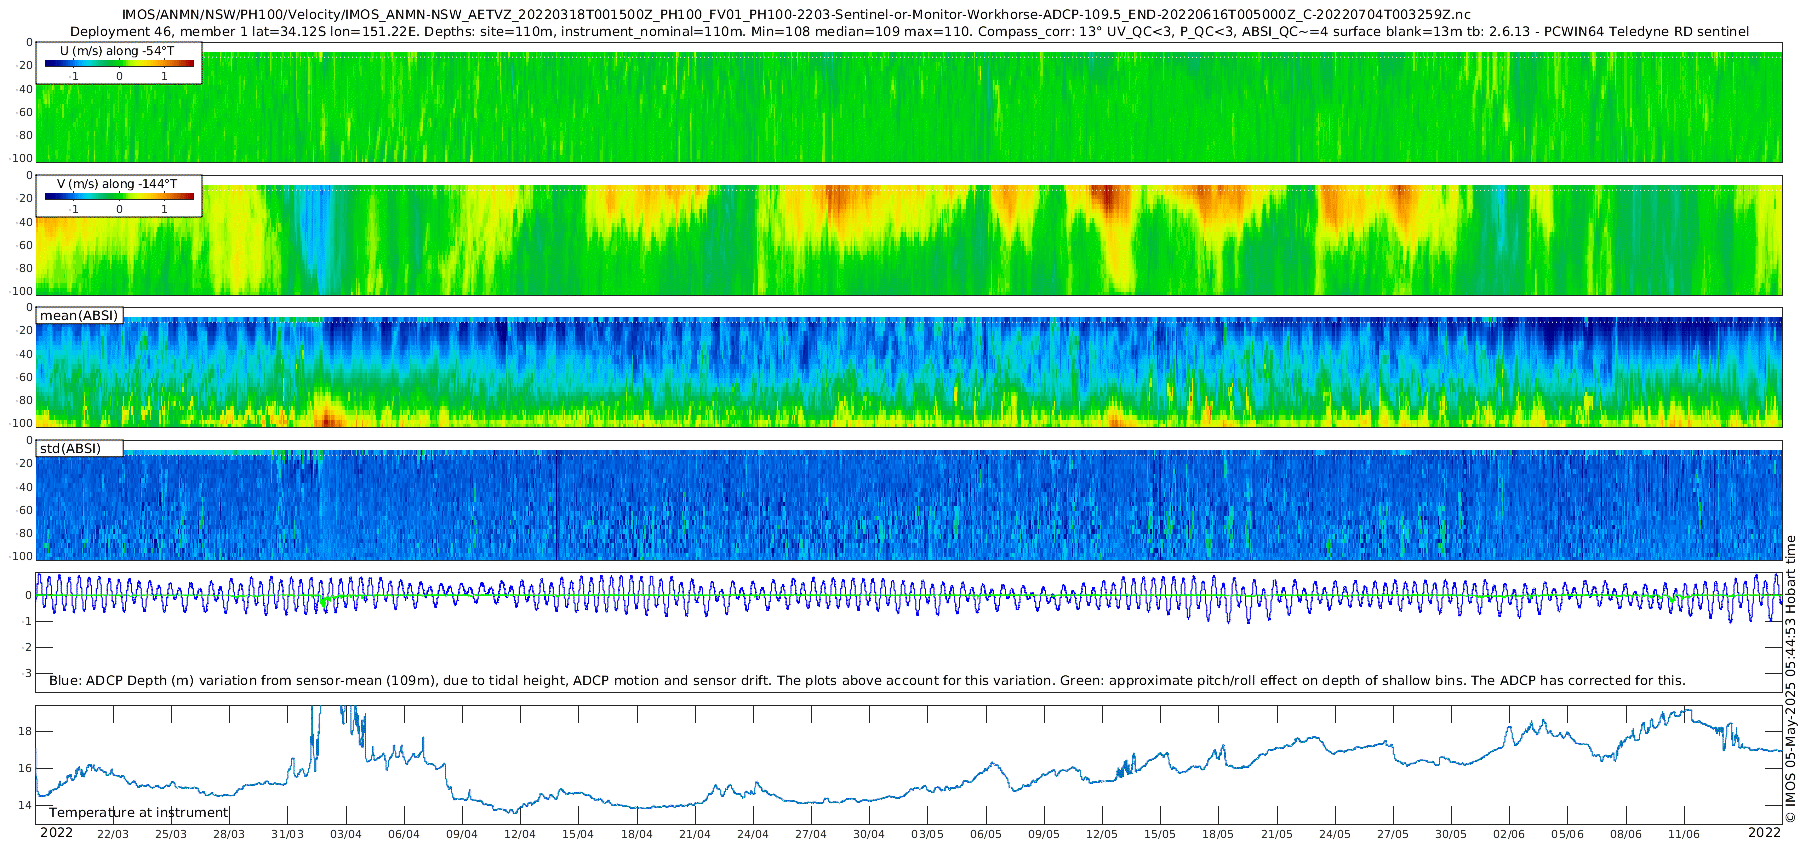
Task: Click the V velocity colorbar legend
Action: click(x=119, y=196)
